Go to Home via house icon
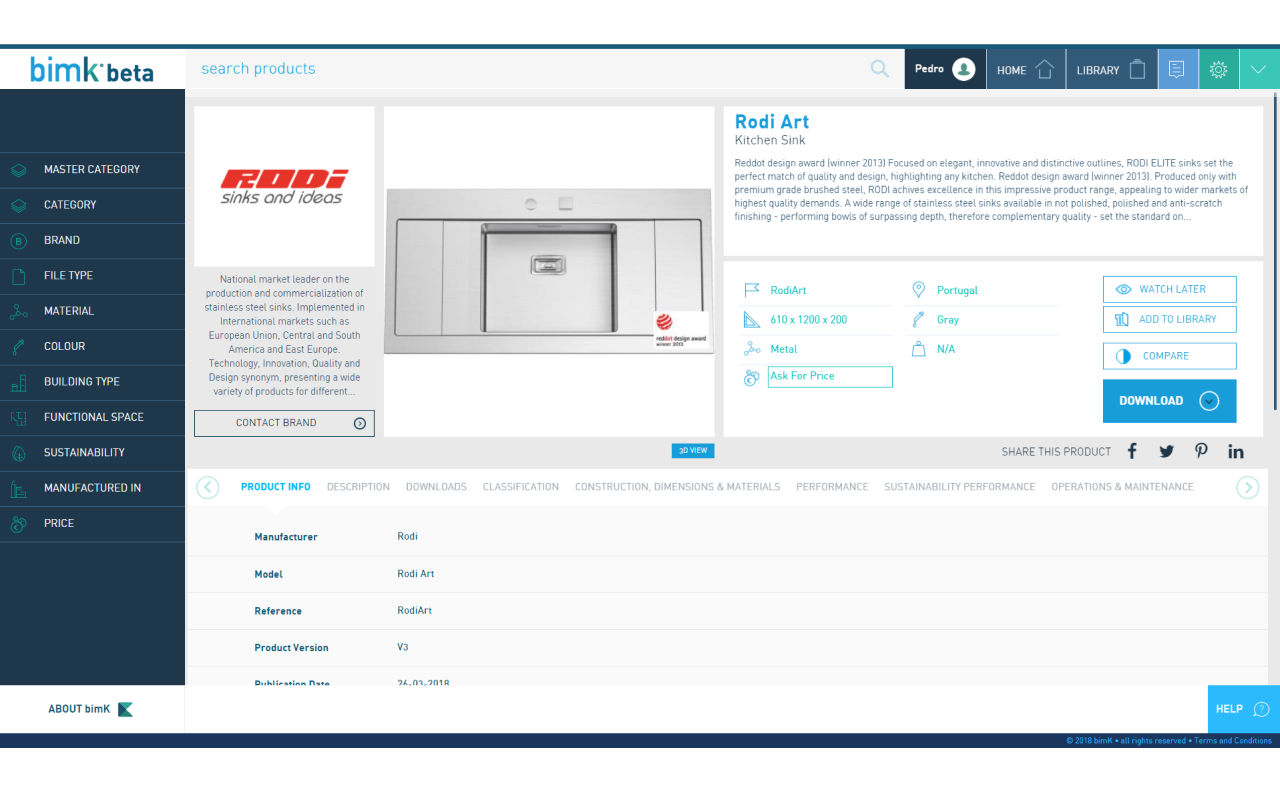 pyautogui.click(x=1045, y=69)
